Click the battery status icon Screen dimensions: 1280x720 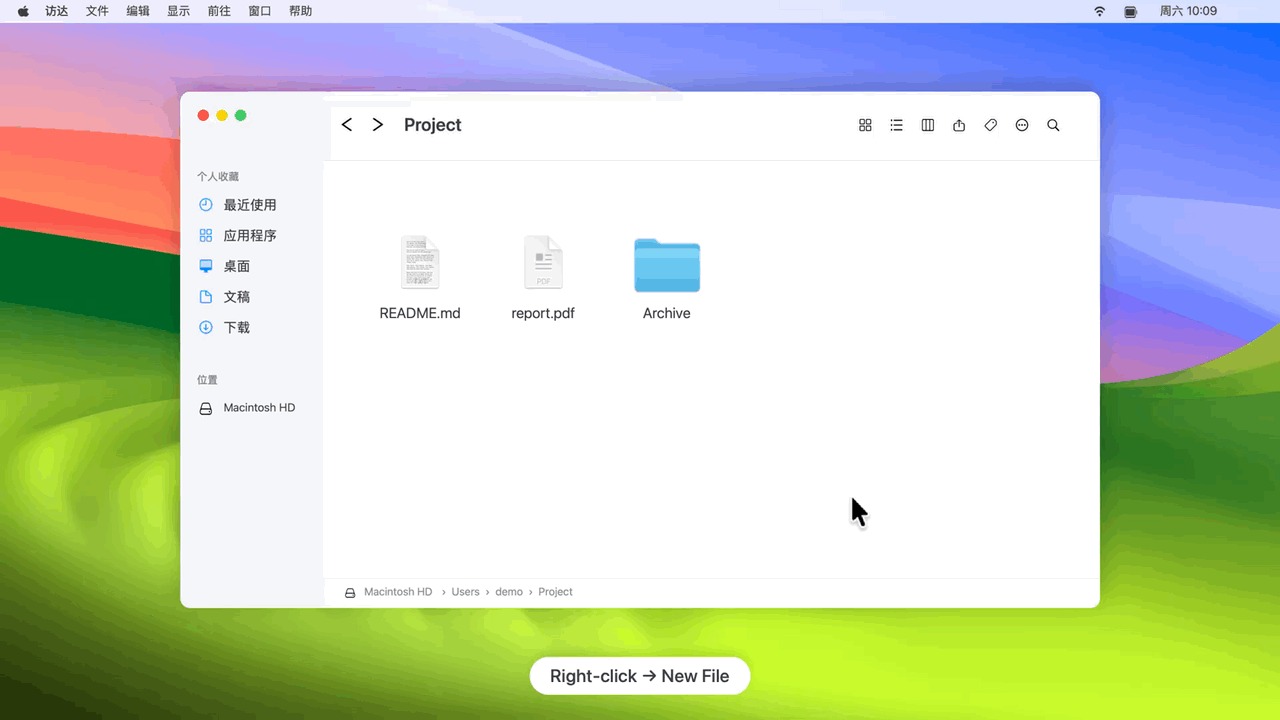pos(1131,11)
